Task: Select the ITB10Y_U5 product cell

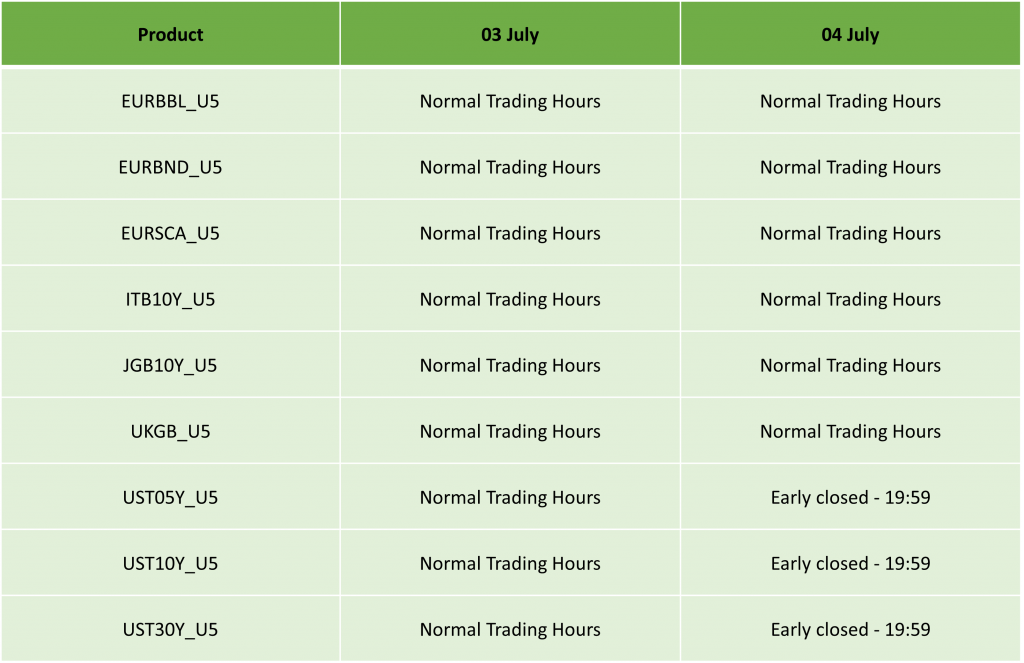Action: pyautogui.click(x=170, y=299)
